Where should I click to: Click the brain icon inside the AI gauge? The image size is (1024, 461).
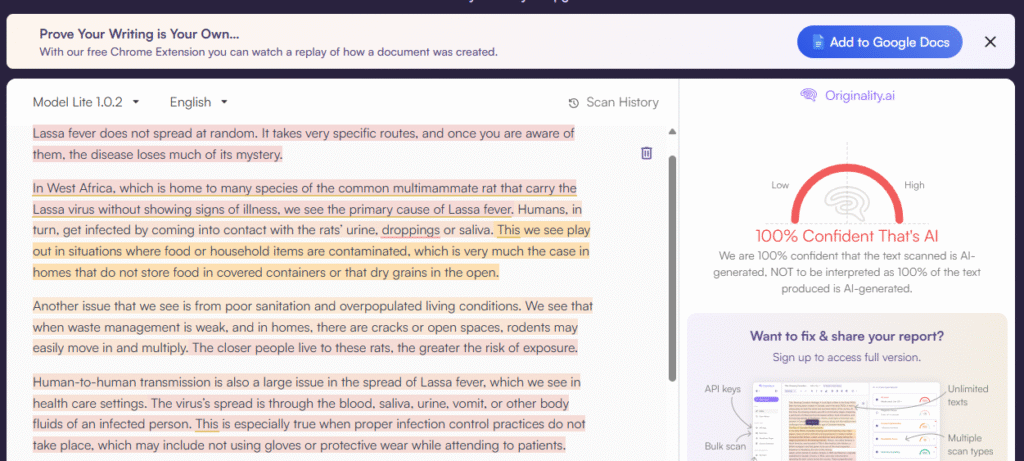(846, 207)
